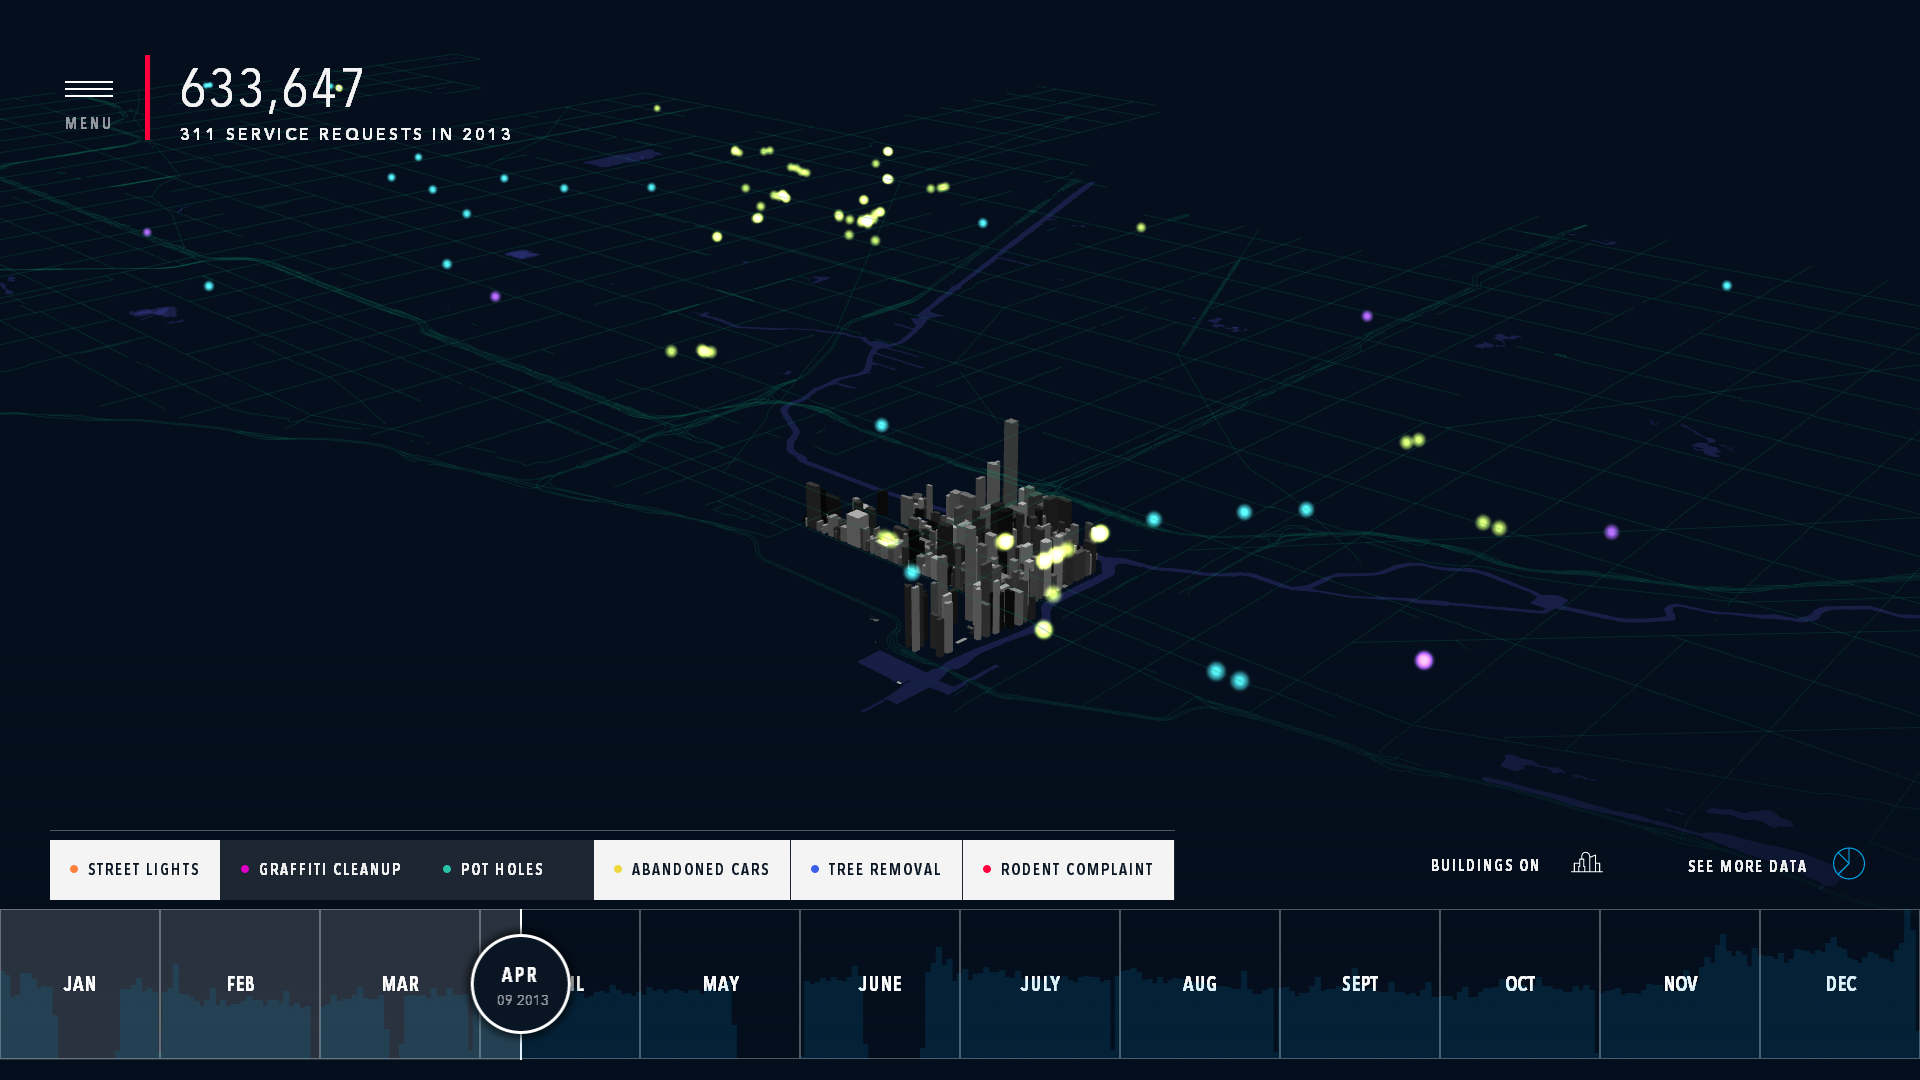
Task: Jump to NOV on timeline
Action: (1680, 984)
